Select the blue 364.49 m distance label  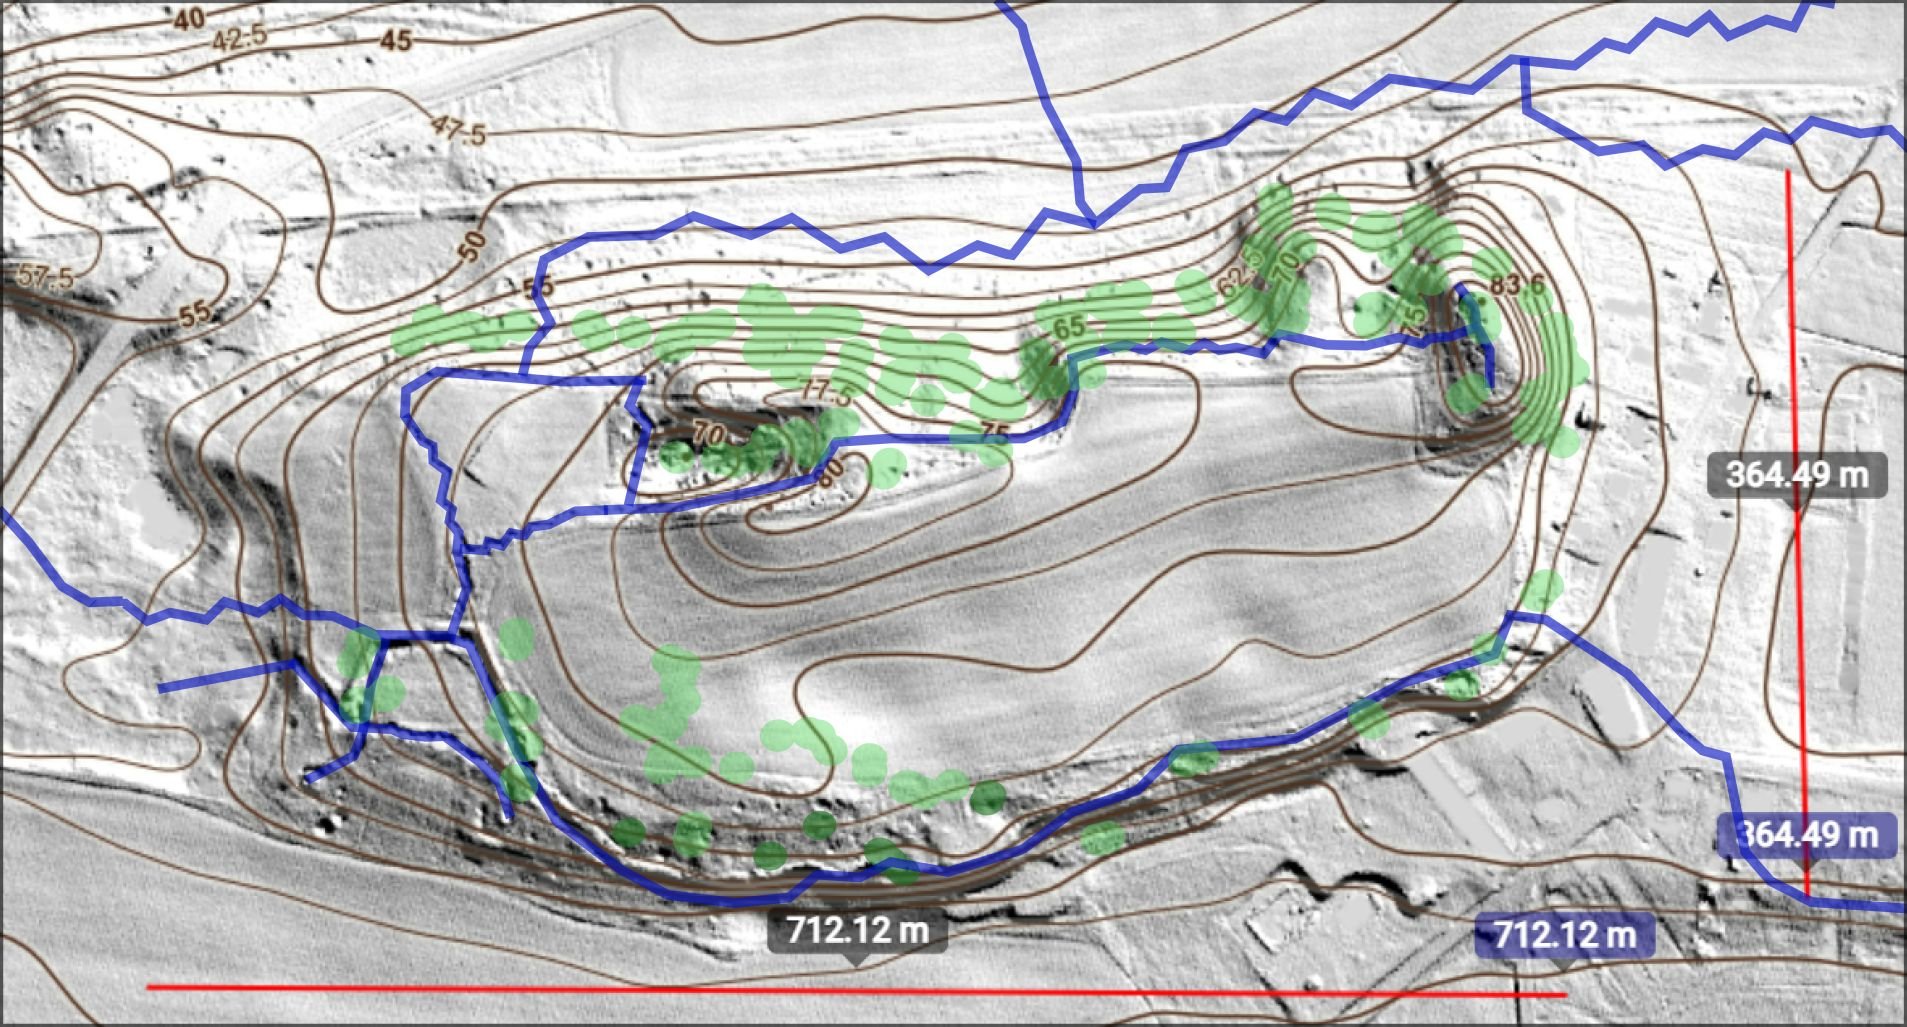click(x=1808, y=833)
